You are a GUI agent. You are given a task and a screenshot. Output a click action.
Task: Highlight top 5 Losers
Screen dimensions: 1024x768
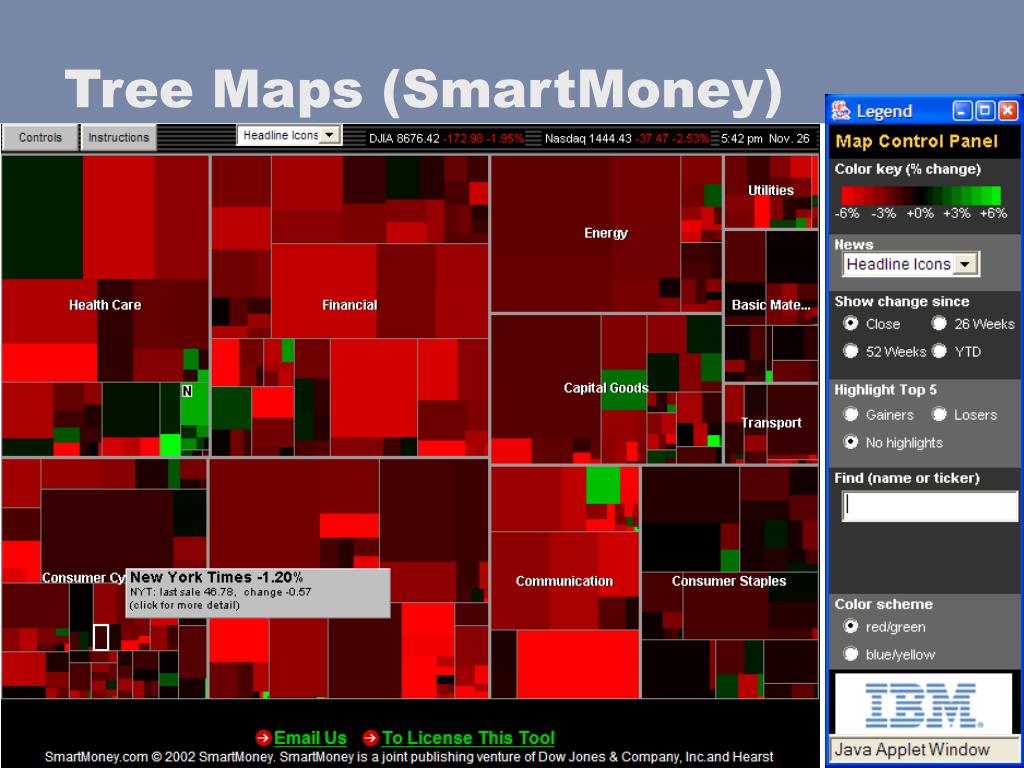pos(939,414)
